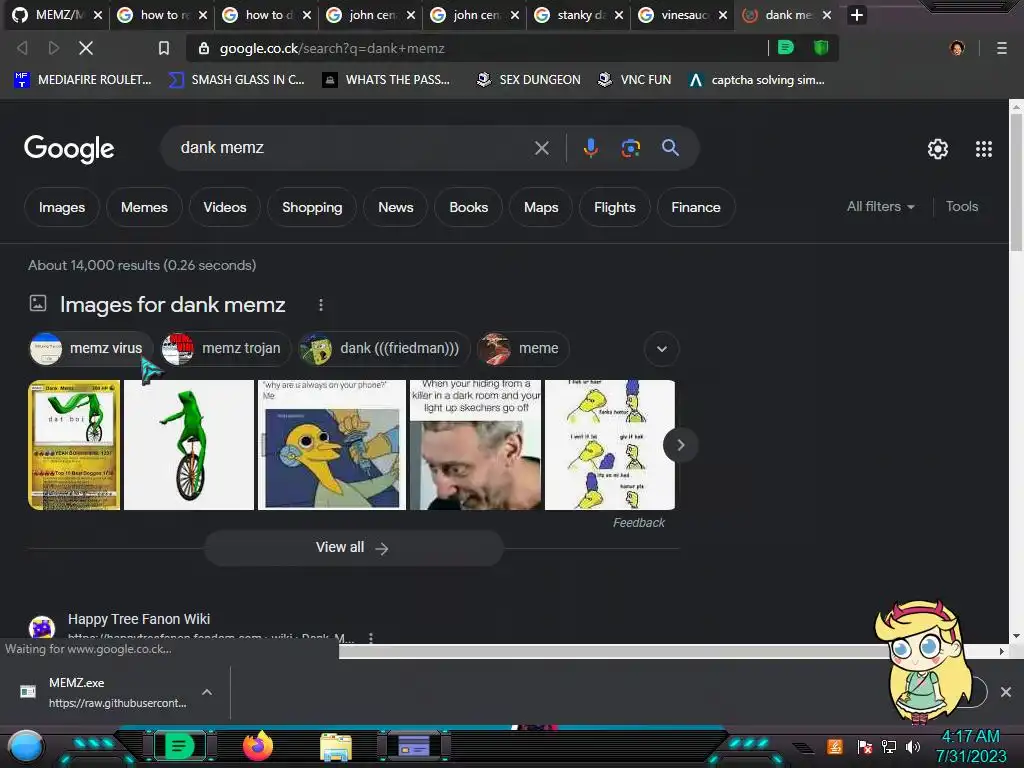Screen dimensions: 1024x768
Task: Click the Start orb on the taskbar
Action: [x=25, y=747]
